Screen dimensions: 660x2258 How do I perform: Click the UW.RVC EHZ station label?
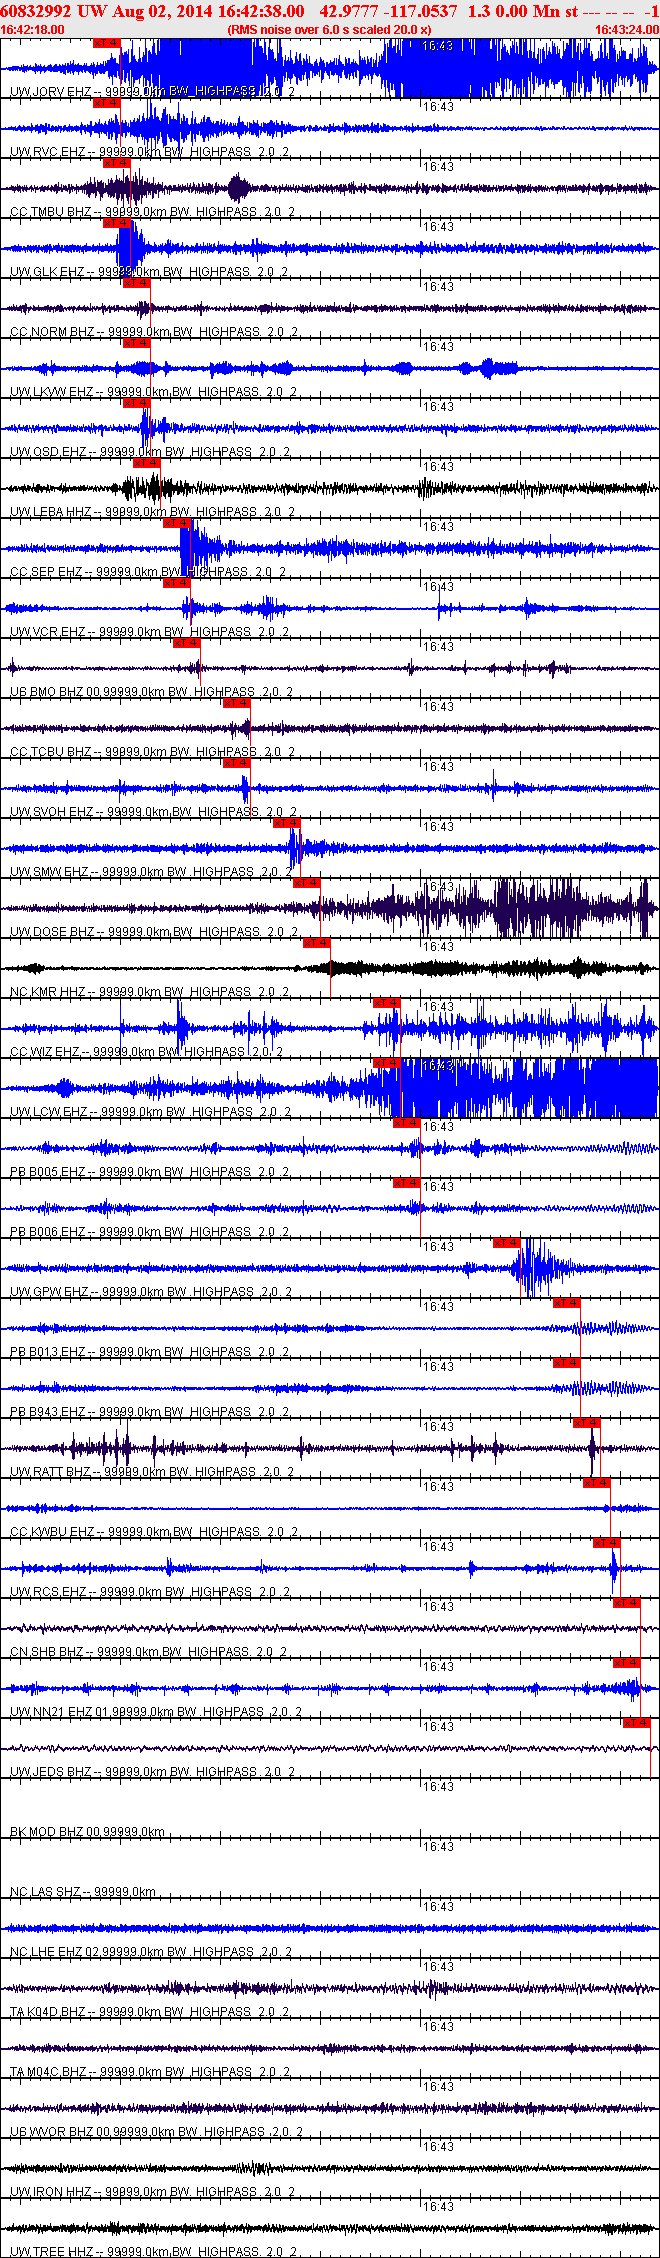point(150,151)
